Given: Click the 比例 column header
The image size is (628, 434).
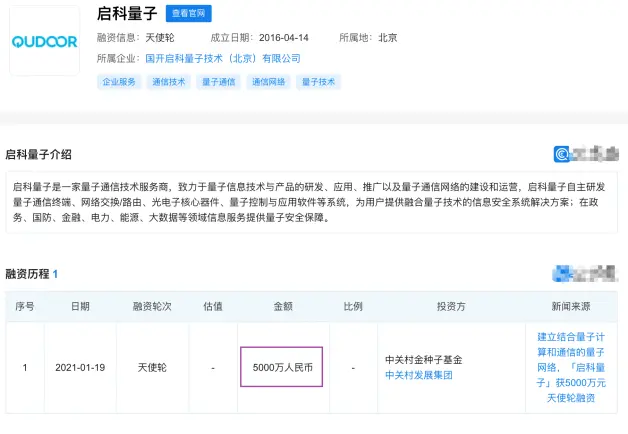Looking at the screenshot, I should coord(353,307).
